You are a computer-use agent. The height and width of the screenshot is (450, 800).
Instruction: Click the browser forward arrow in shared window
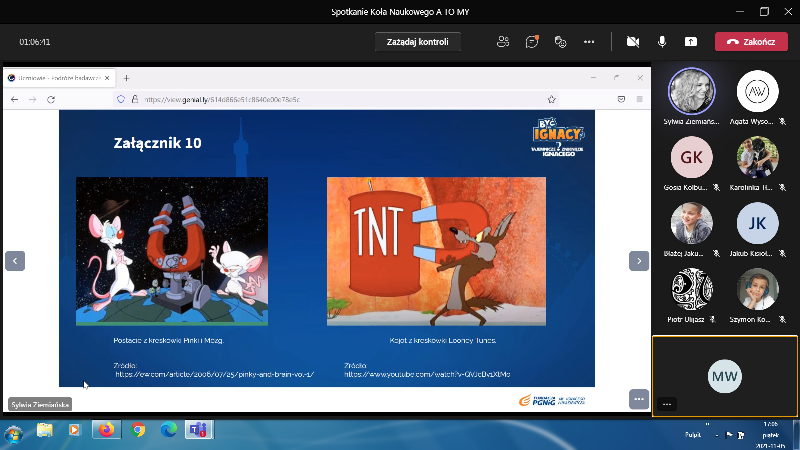pos(33,99)
